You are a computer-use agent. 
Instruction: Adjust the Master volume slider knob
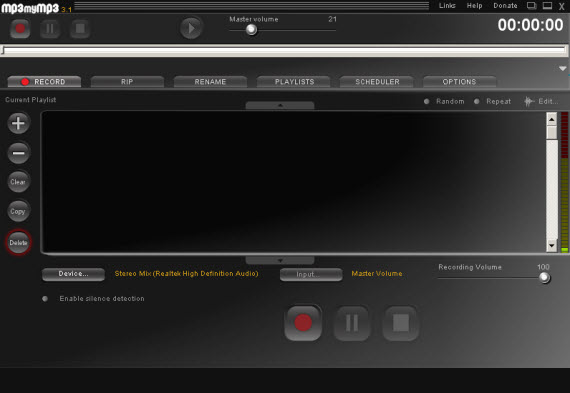(x=251, y=30)
